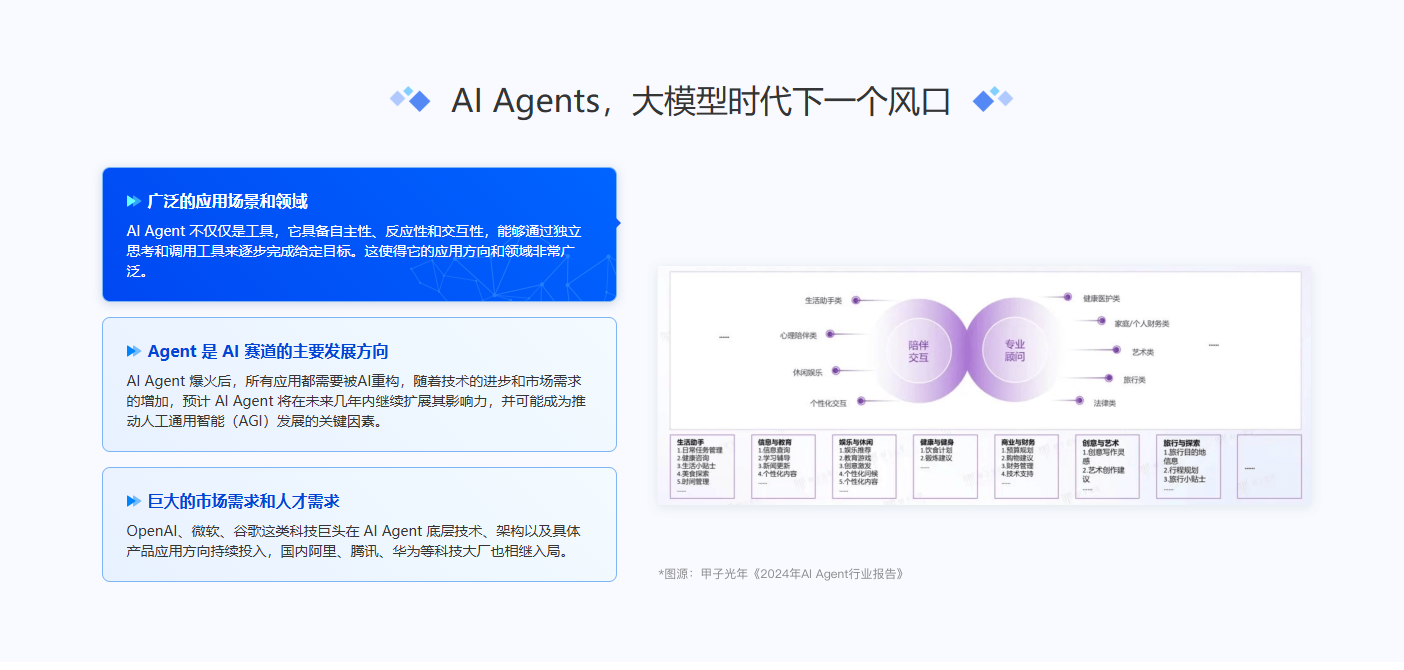Click the purple 陪伴交互 circle in the diagram
Image resolution: width=1404 pixels, height=670 pixels.
(x=918, y=350)
